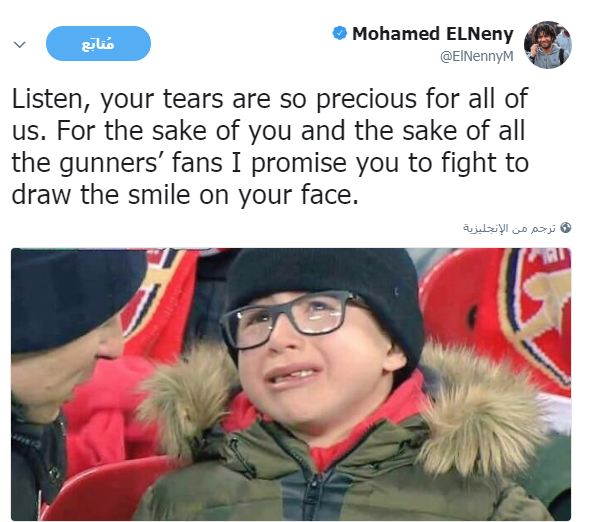
Task: Open the attached photo of the crying boy
Action: (x=291, y=384)
